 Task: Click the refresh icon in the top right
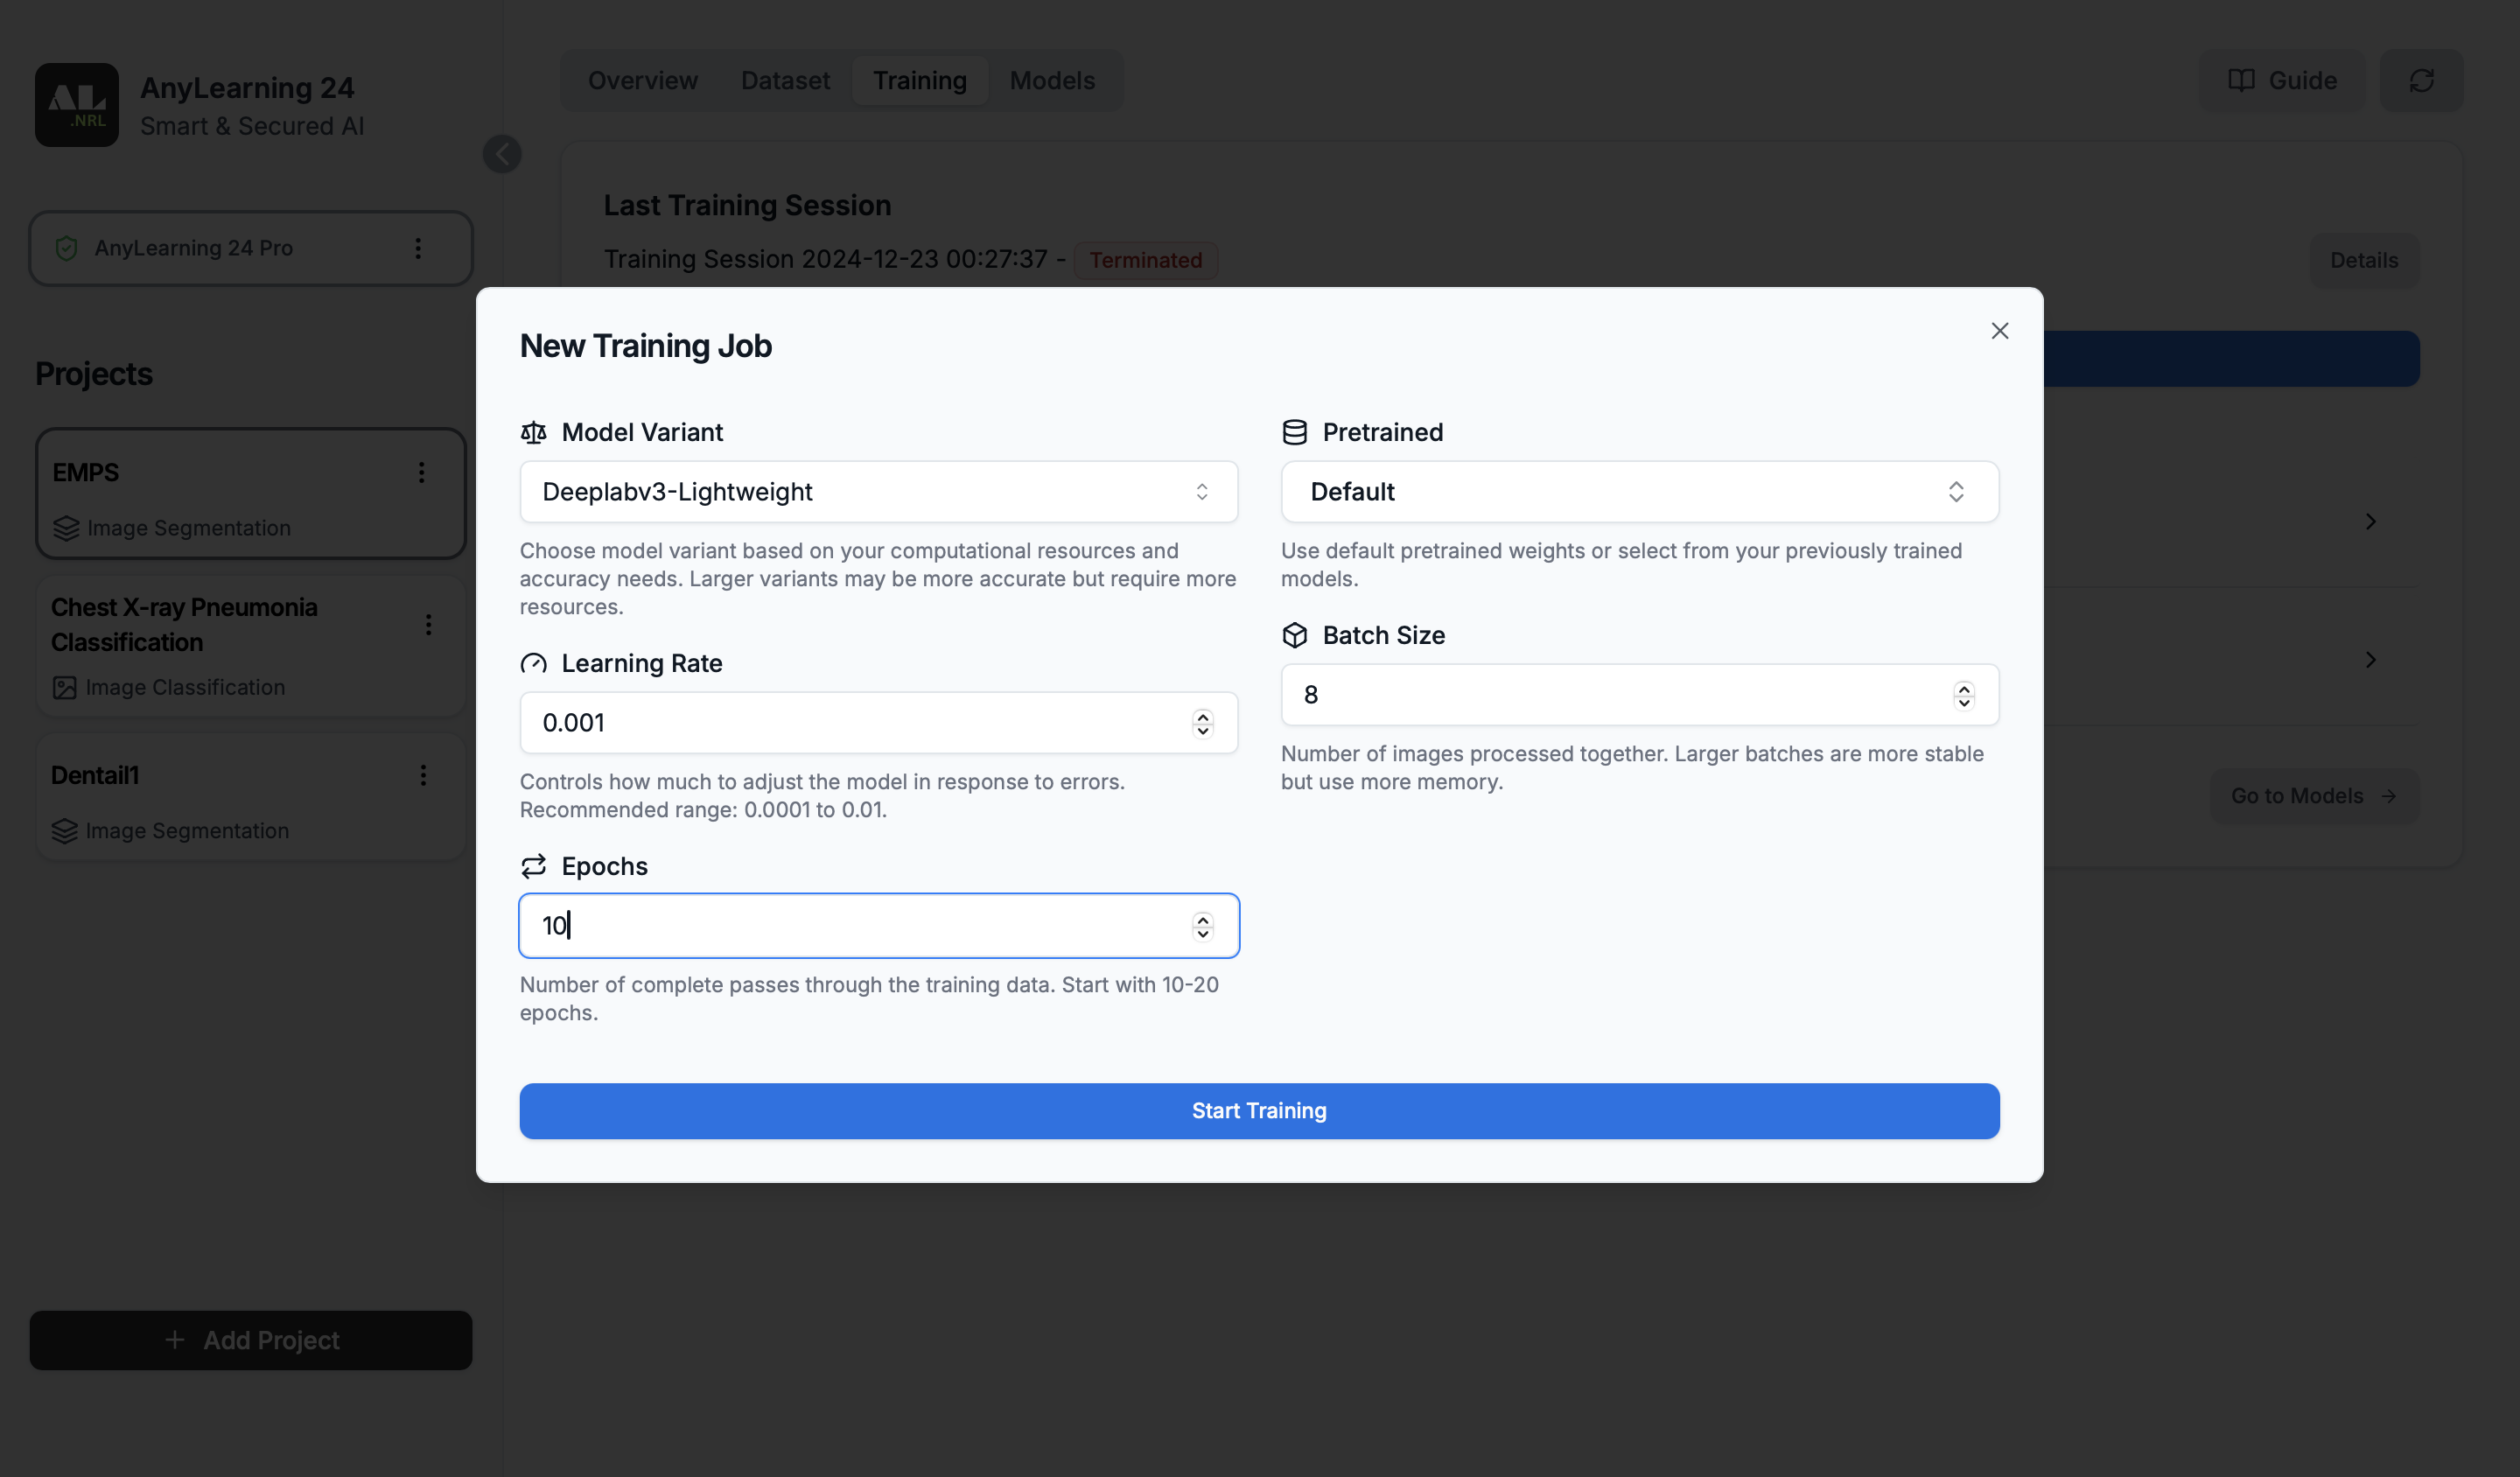(x=2421, y=80)
